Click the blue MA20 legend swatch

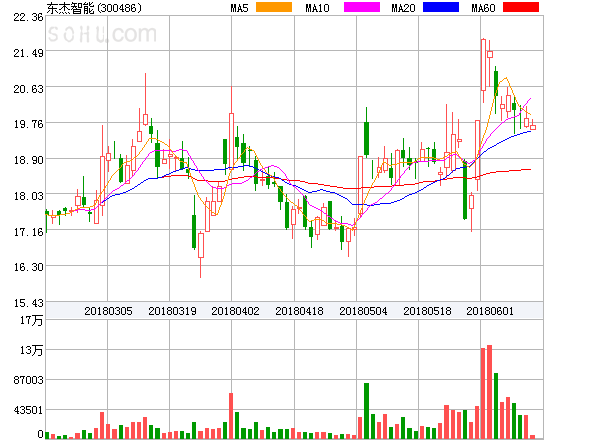pos(441,7)
